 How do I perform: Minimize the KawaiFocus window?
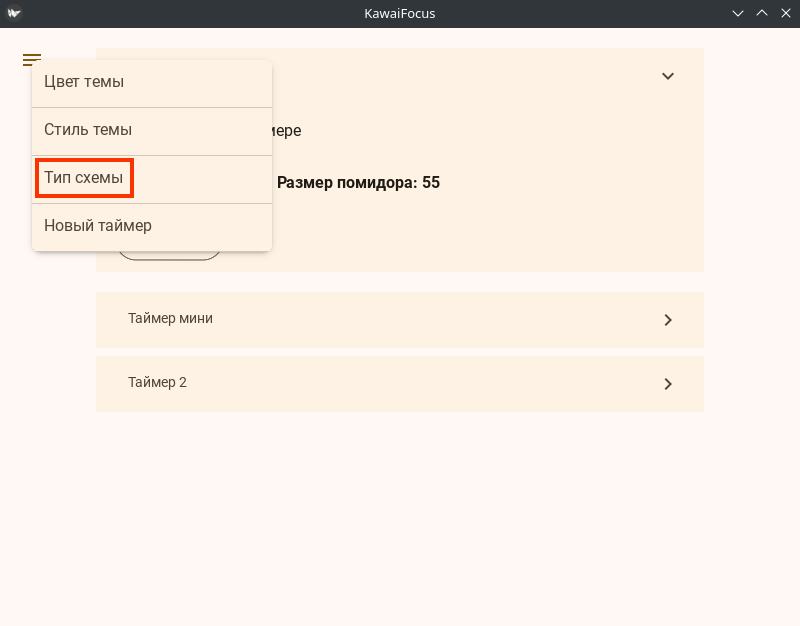click(738, 13)
